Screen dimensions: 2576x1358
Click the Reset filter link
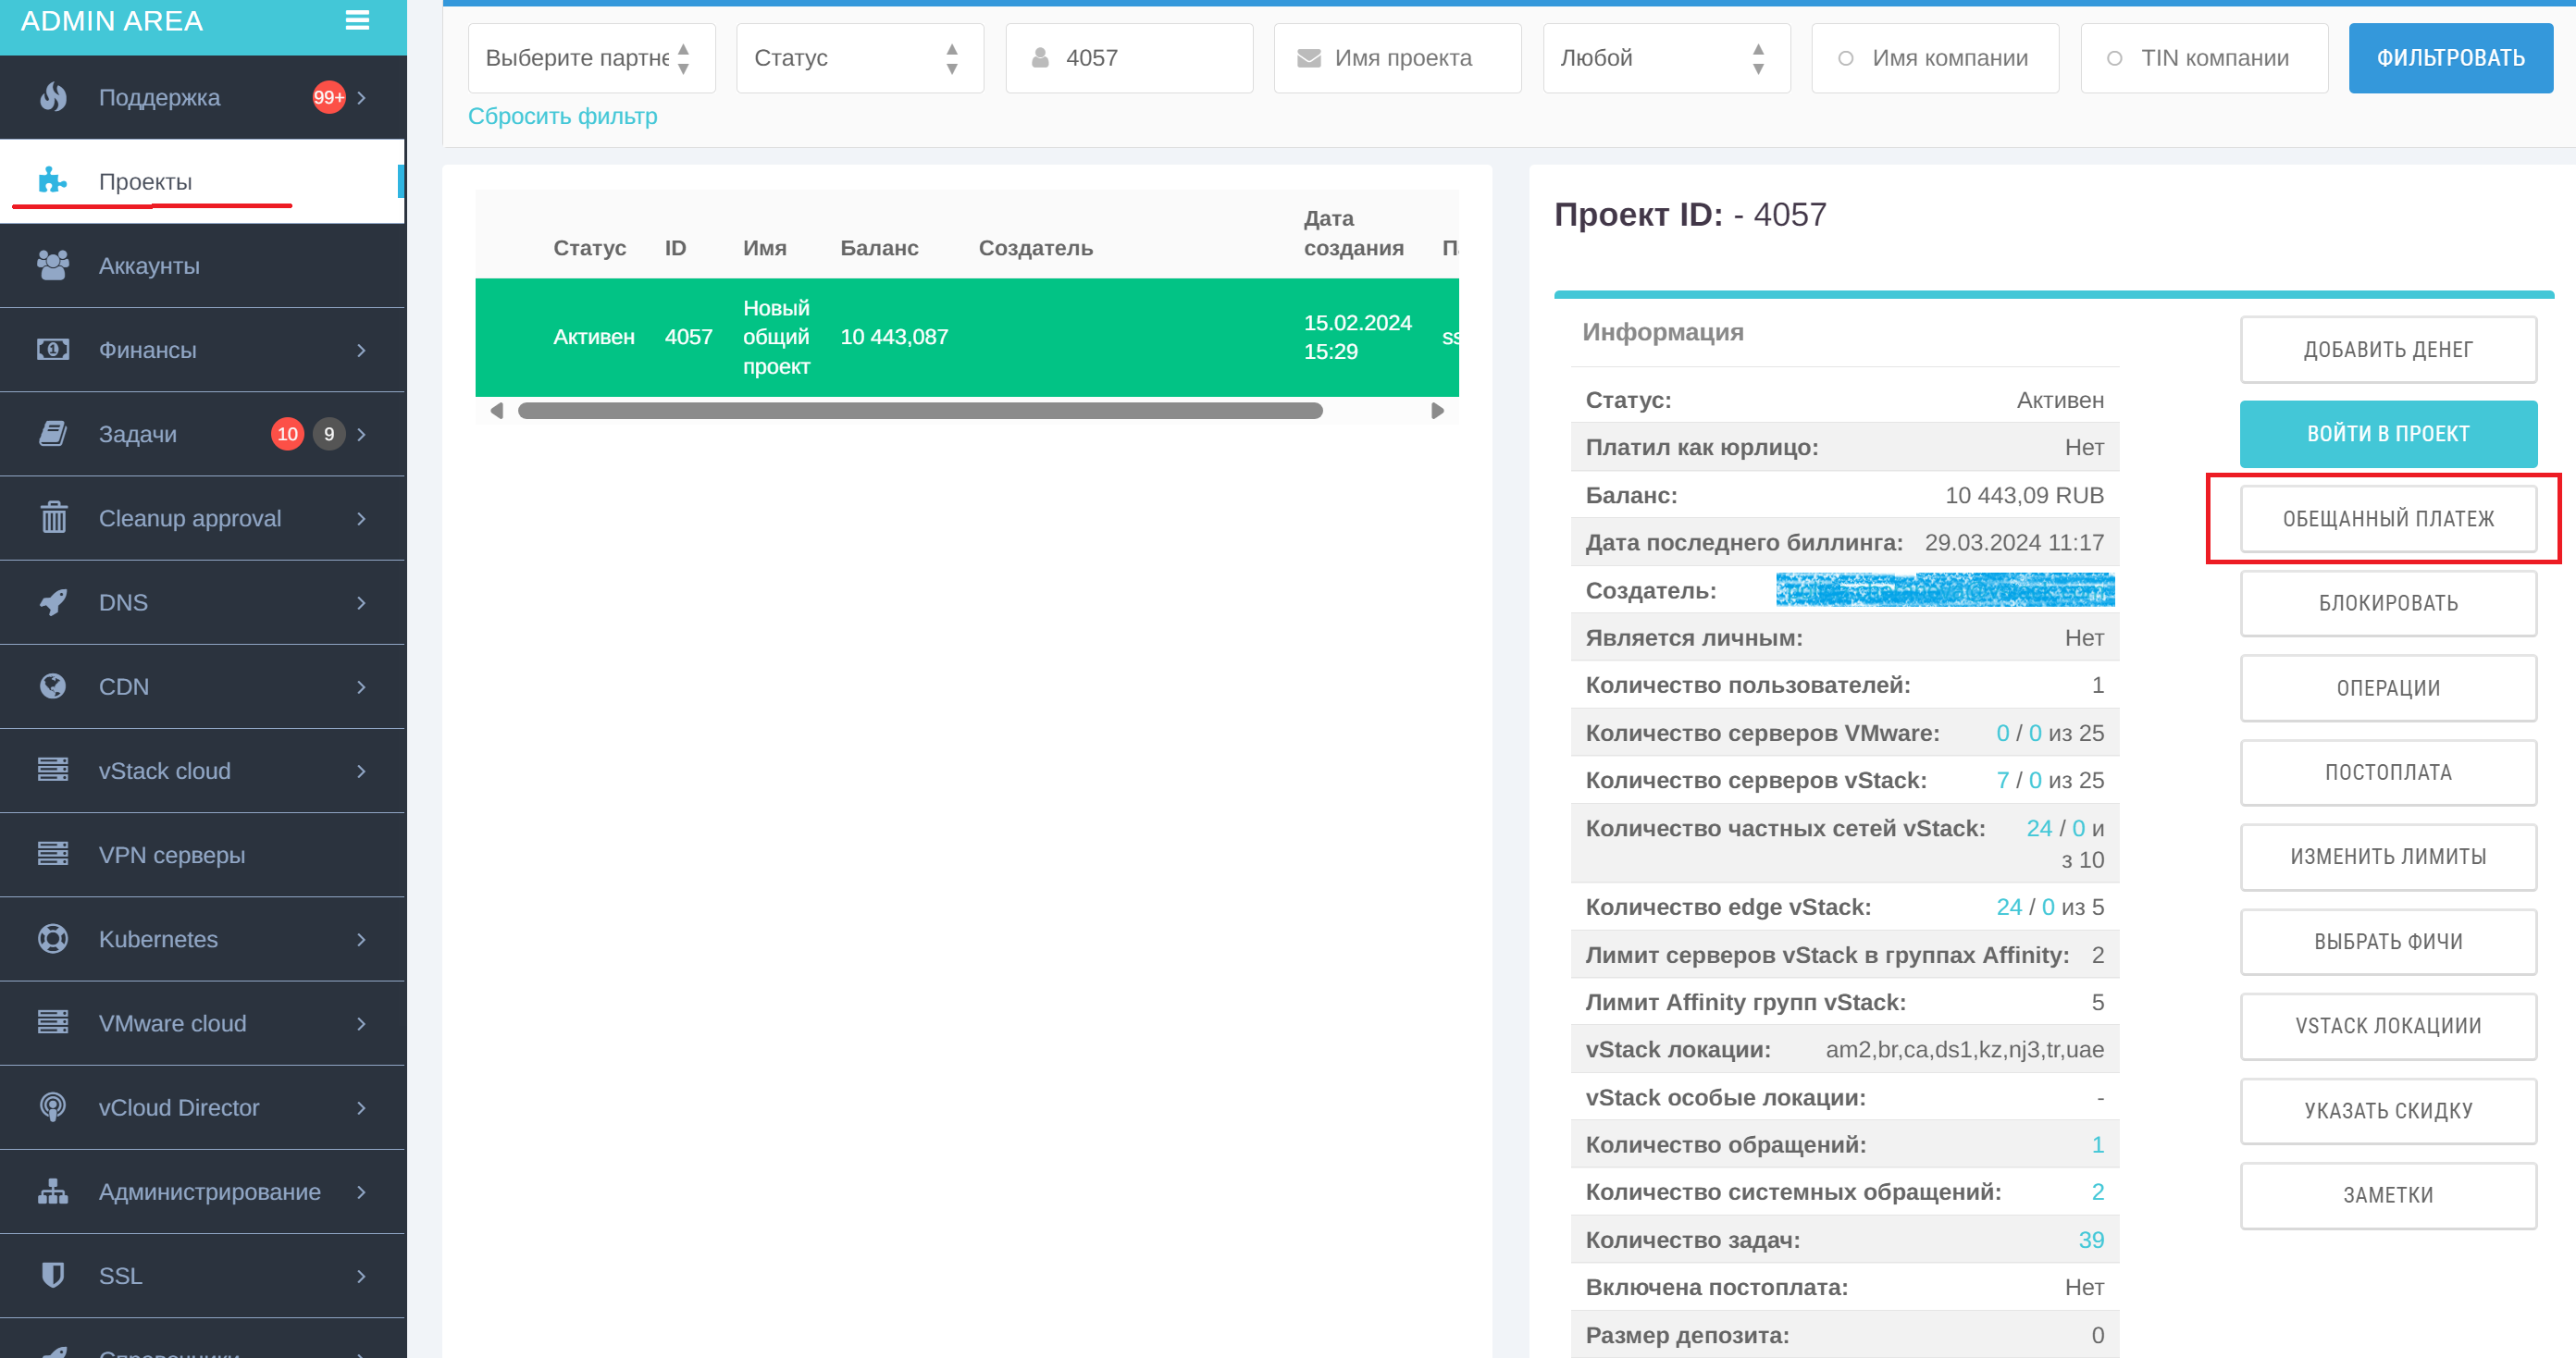[563, 116]
